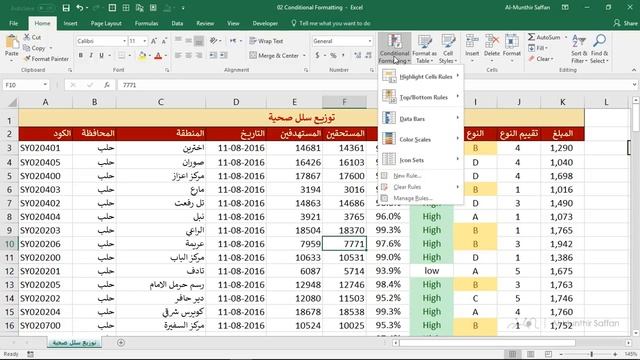Toggle middle vertical alignment
This screenshot has height=360, width=640.
pos(189,41)
